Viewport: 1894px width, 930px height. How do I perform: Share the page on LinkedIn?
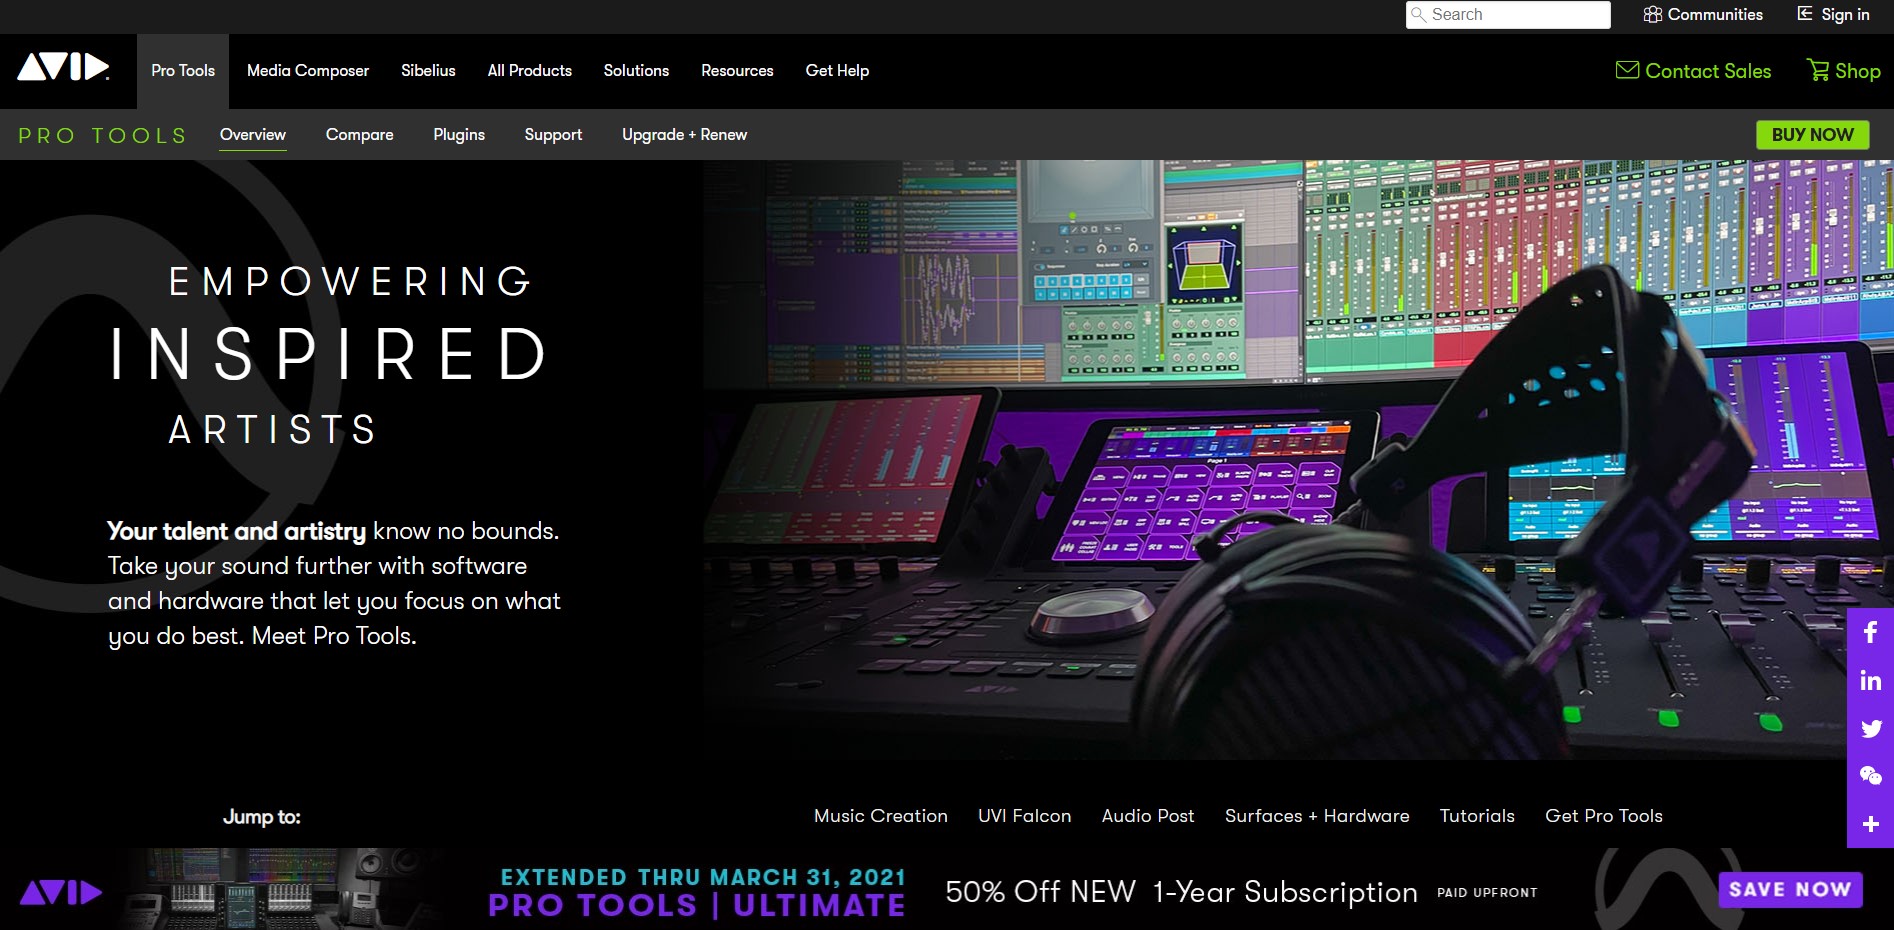pos(1870,681)
